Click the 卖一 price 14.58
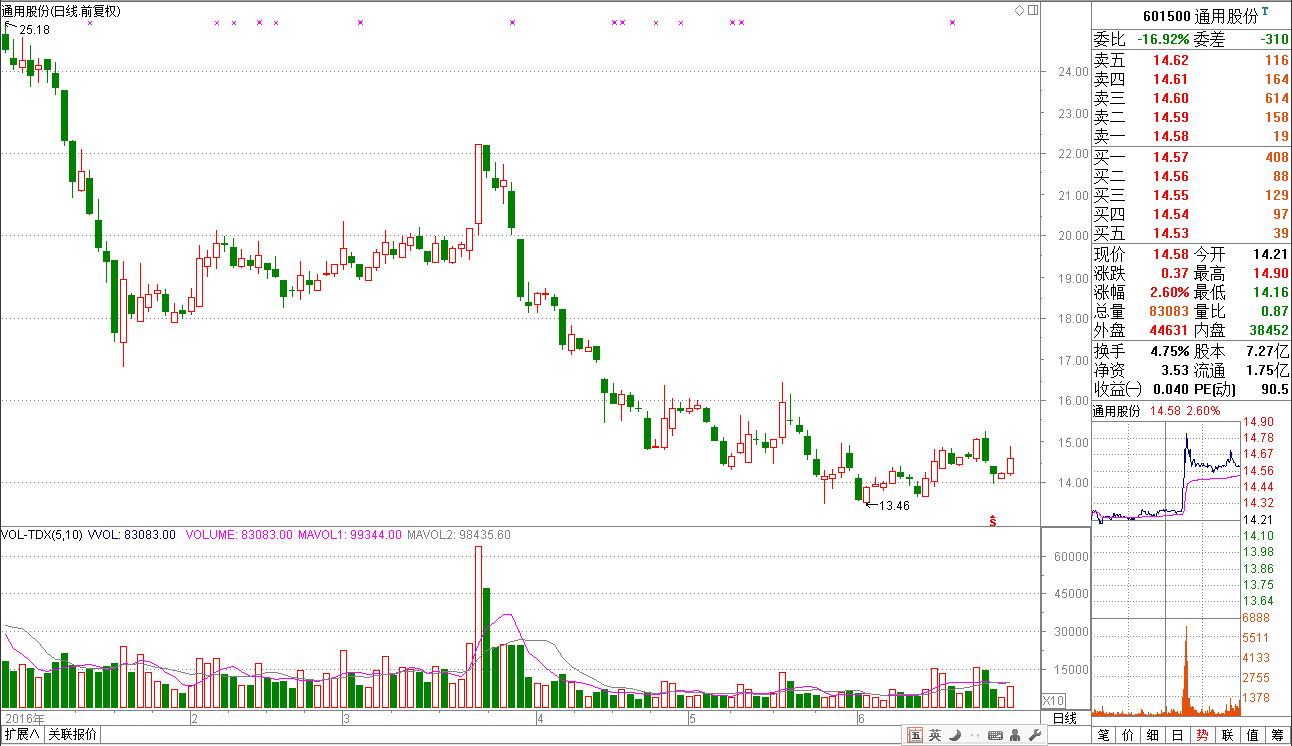Viewport: 1292px width, 746px height. 1171,136
